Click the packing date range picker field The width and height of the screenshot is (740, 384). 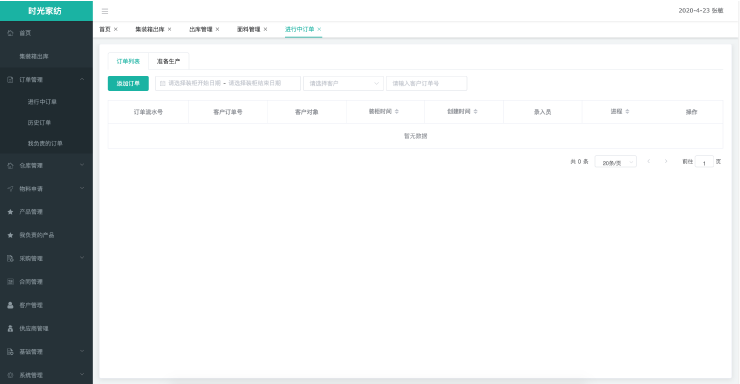pyautogui.click(x=228, y=83)
